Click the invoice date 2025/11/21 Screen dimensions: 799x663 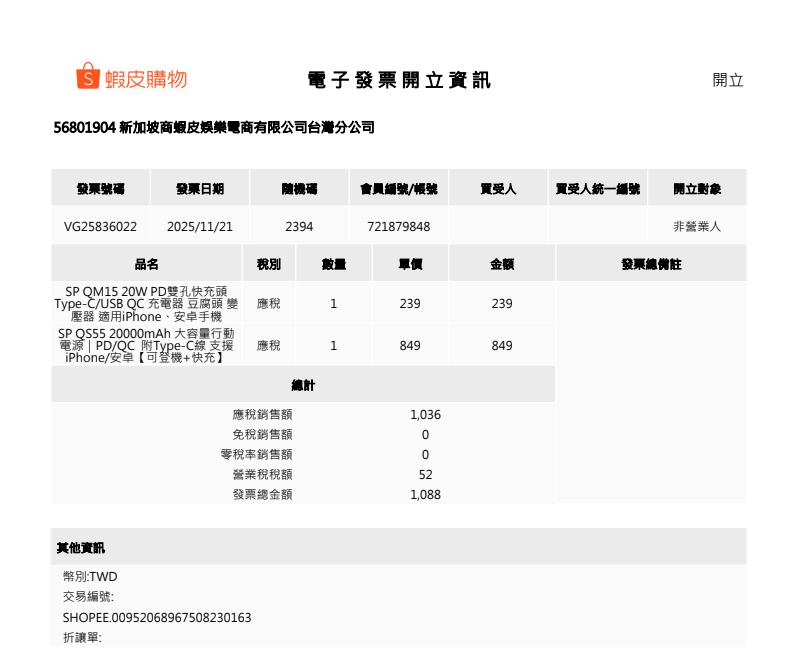200,227
